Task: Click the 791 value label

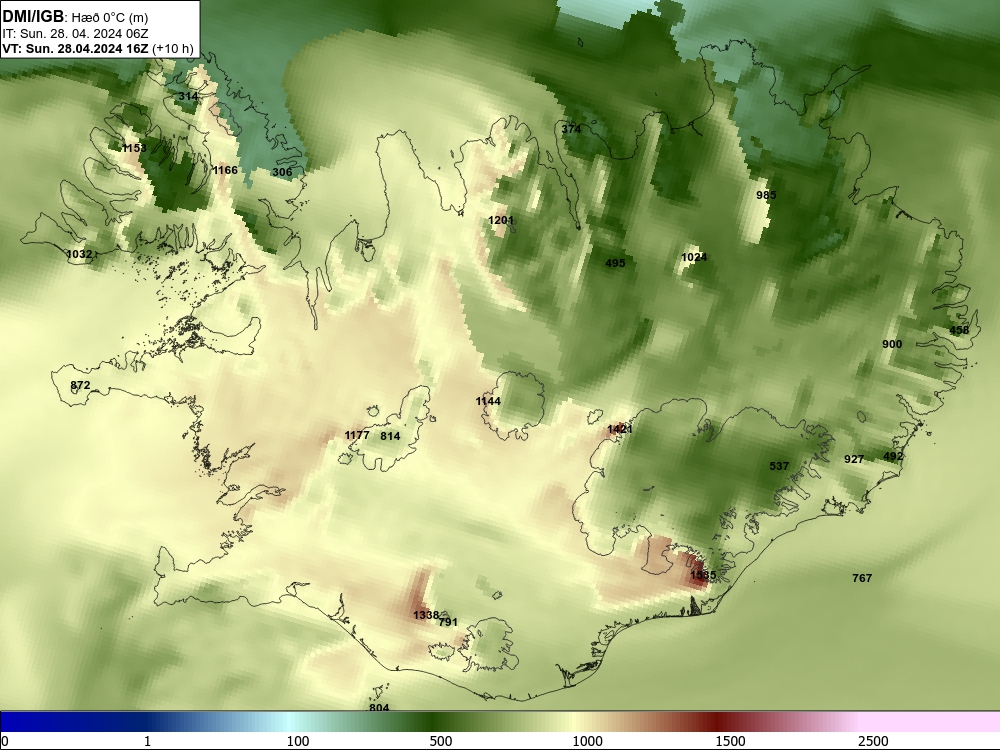Action: click(x=448, y=622)
